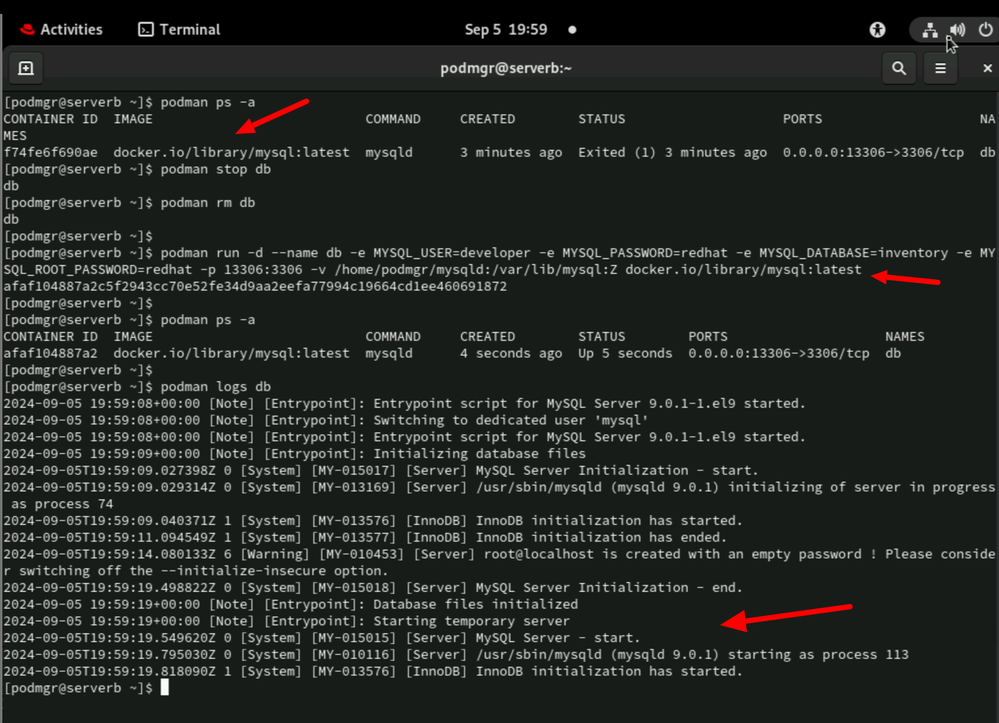Click the wired network status icon
Screen dimensions: 999x723
(x=930, y=30)
